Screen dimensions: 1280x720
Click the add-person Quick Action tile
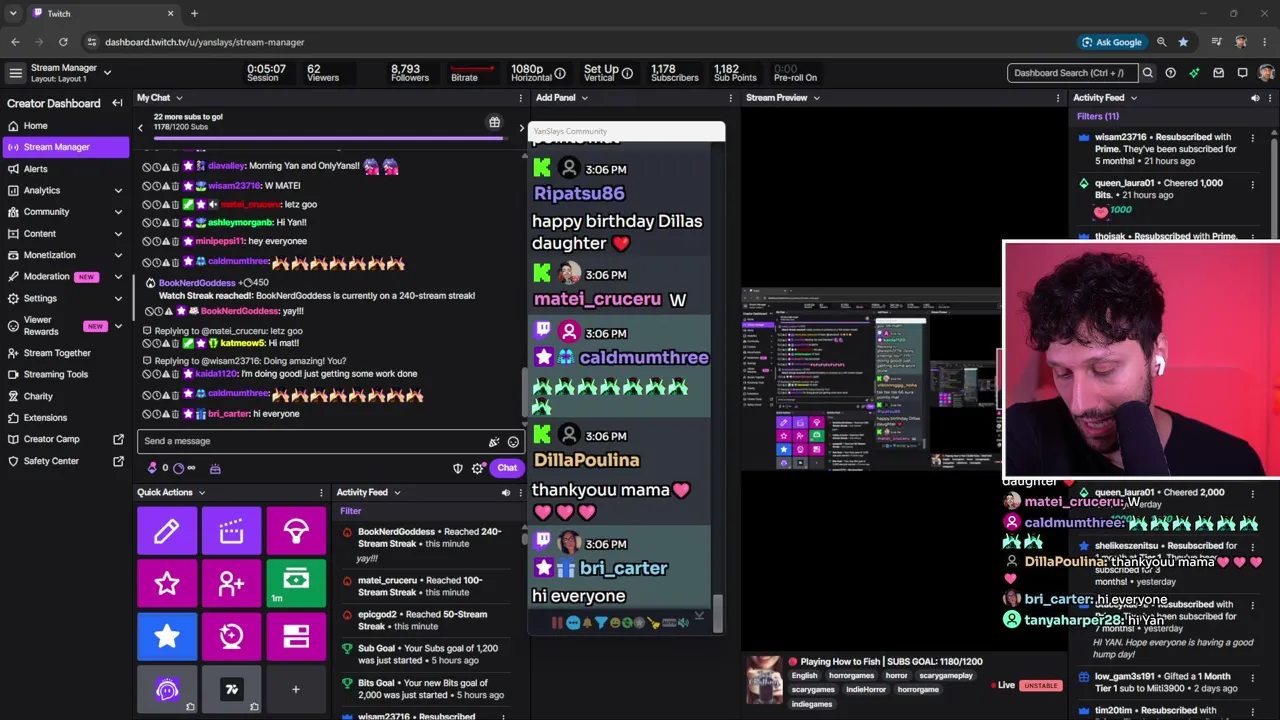(231, 584)
